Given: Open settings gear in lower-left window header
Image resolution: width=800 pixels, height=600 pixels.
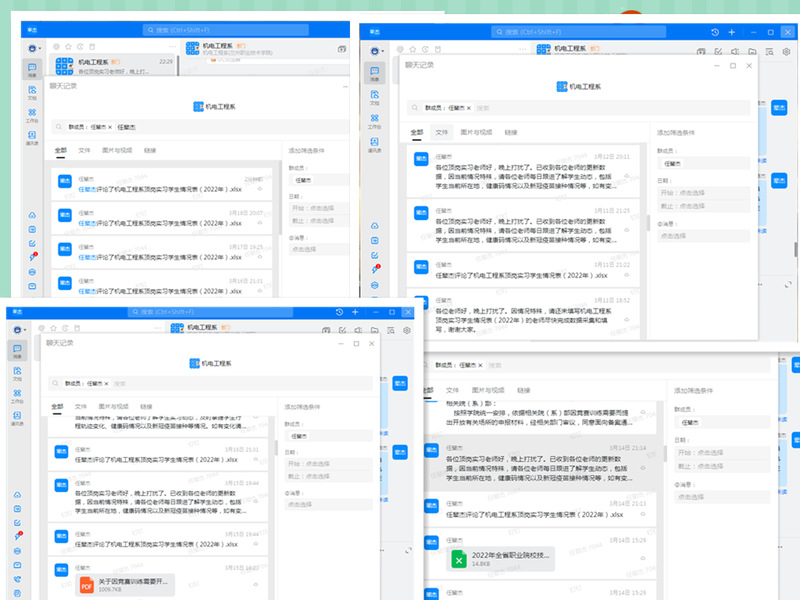Looking at the screenshot, I should coord(407,330).
